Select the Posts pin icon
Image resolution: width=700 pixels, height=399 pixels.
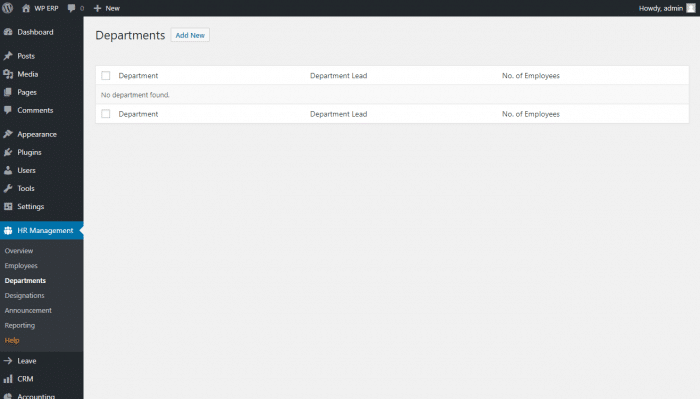click(8, 56)
